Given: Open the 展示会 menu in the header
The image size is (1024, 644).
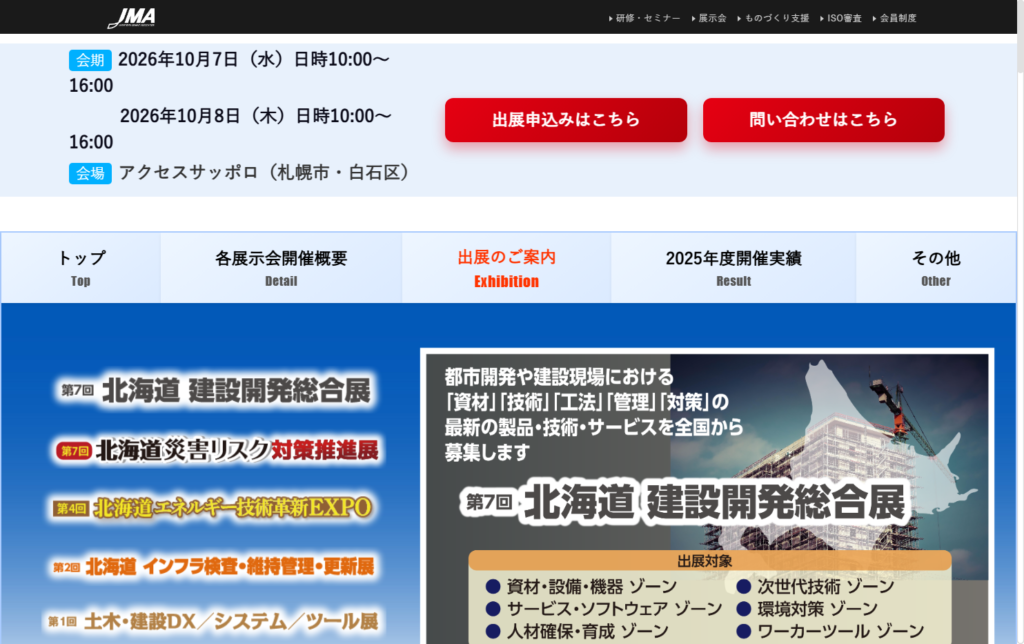Looking at the screenshot, I should point(708,17).
